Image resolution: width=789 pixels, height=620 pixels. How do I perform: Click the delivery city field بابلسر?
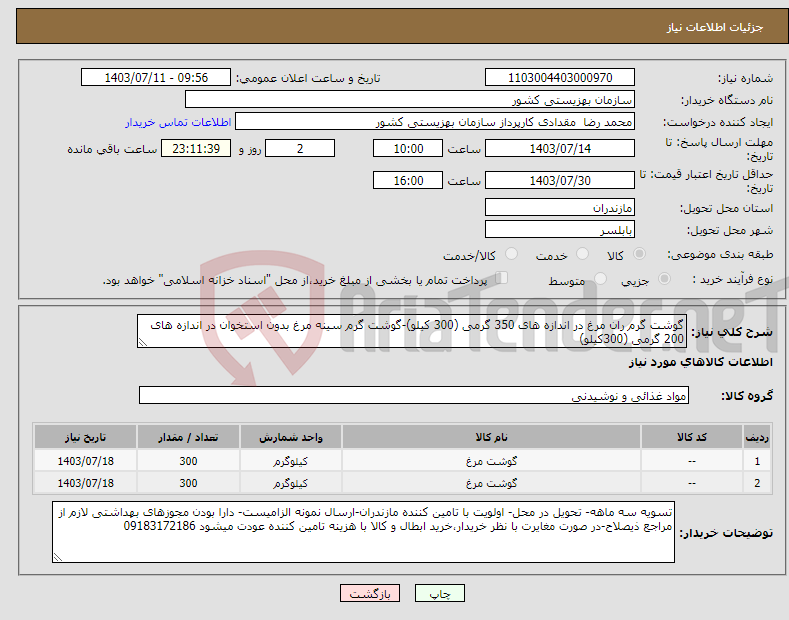560,229
